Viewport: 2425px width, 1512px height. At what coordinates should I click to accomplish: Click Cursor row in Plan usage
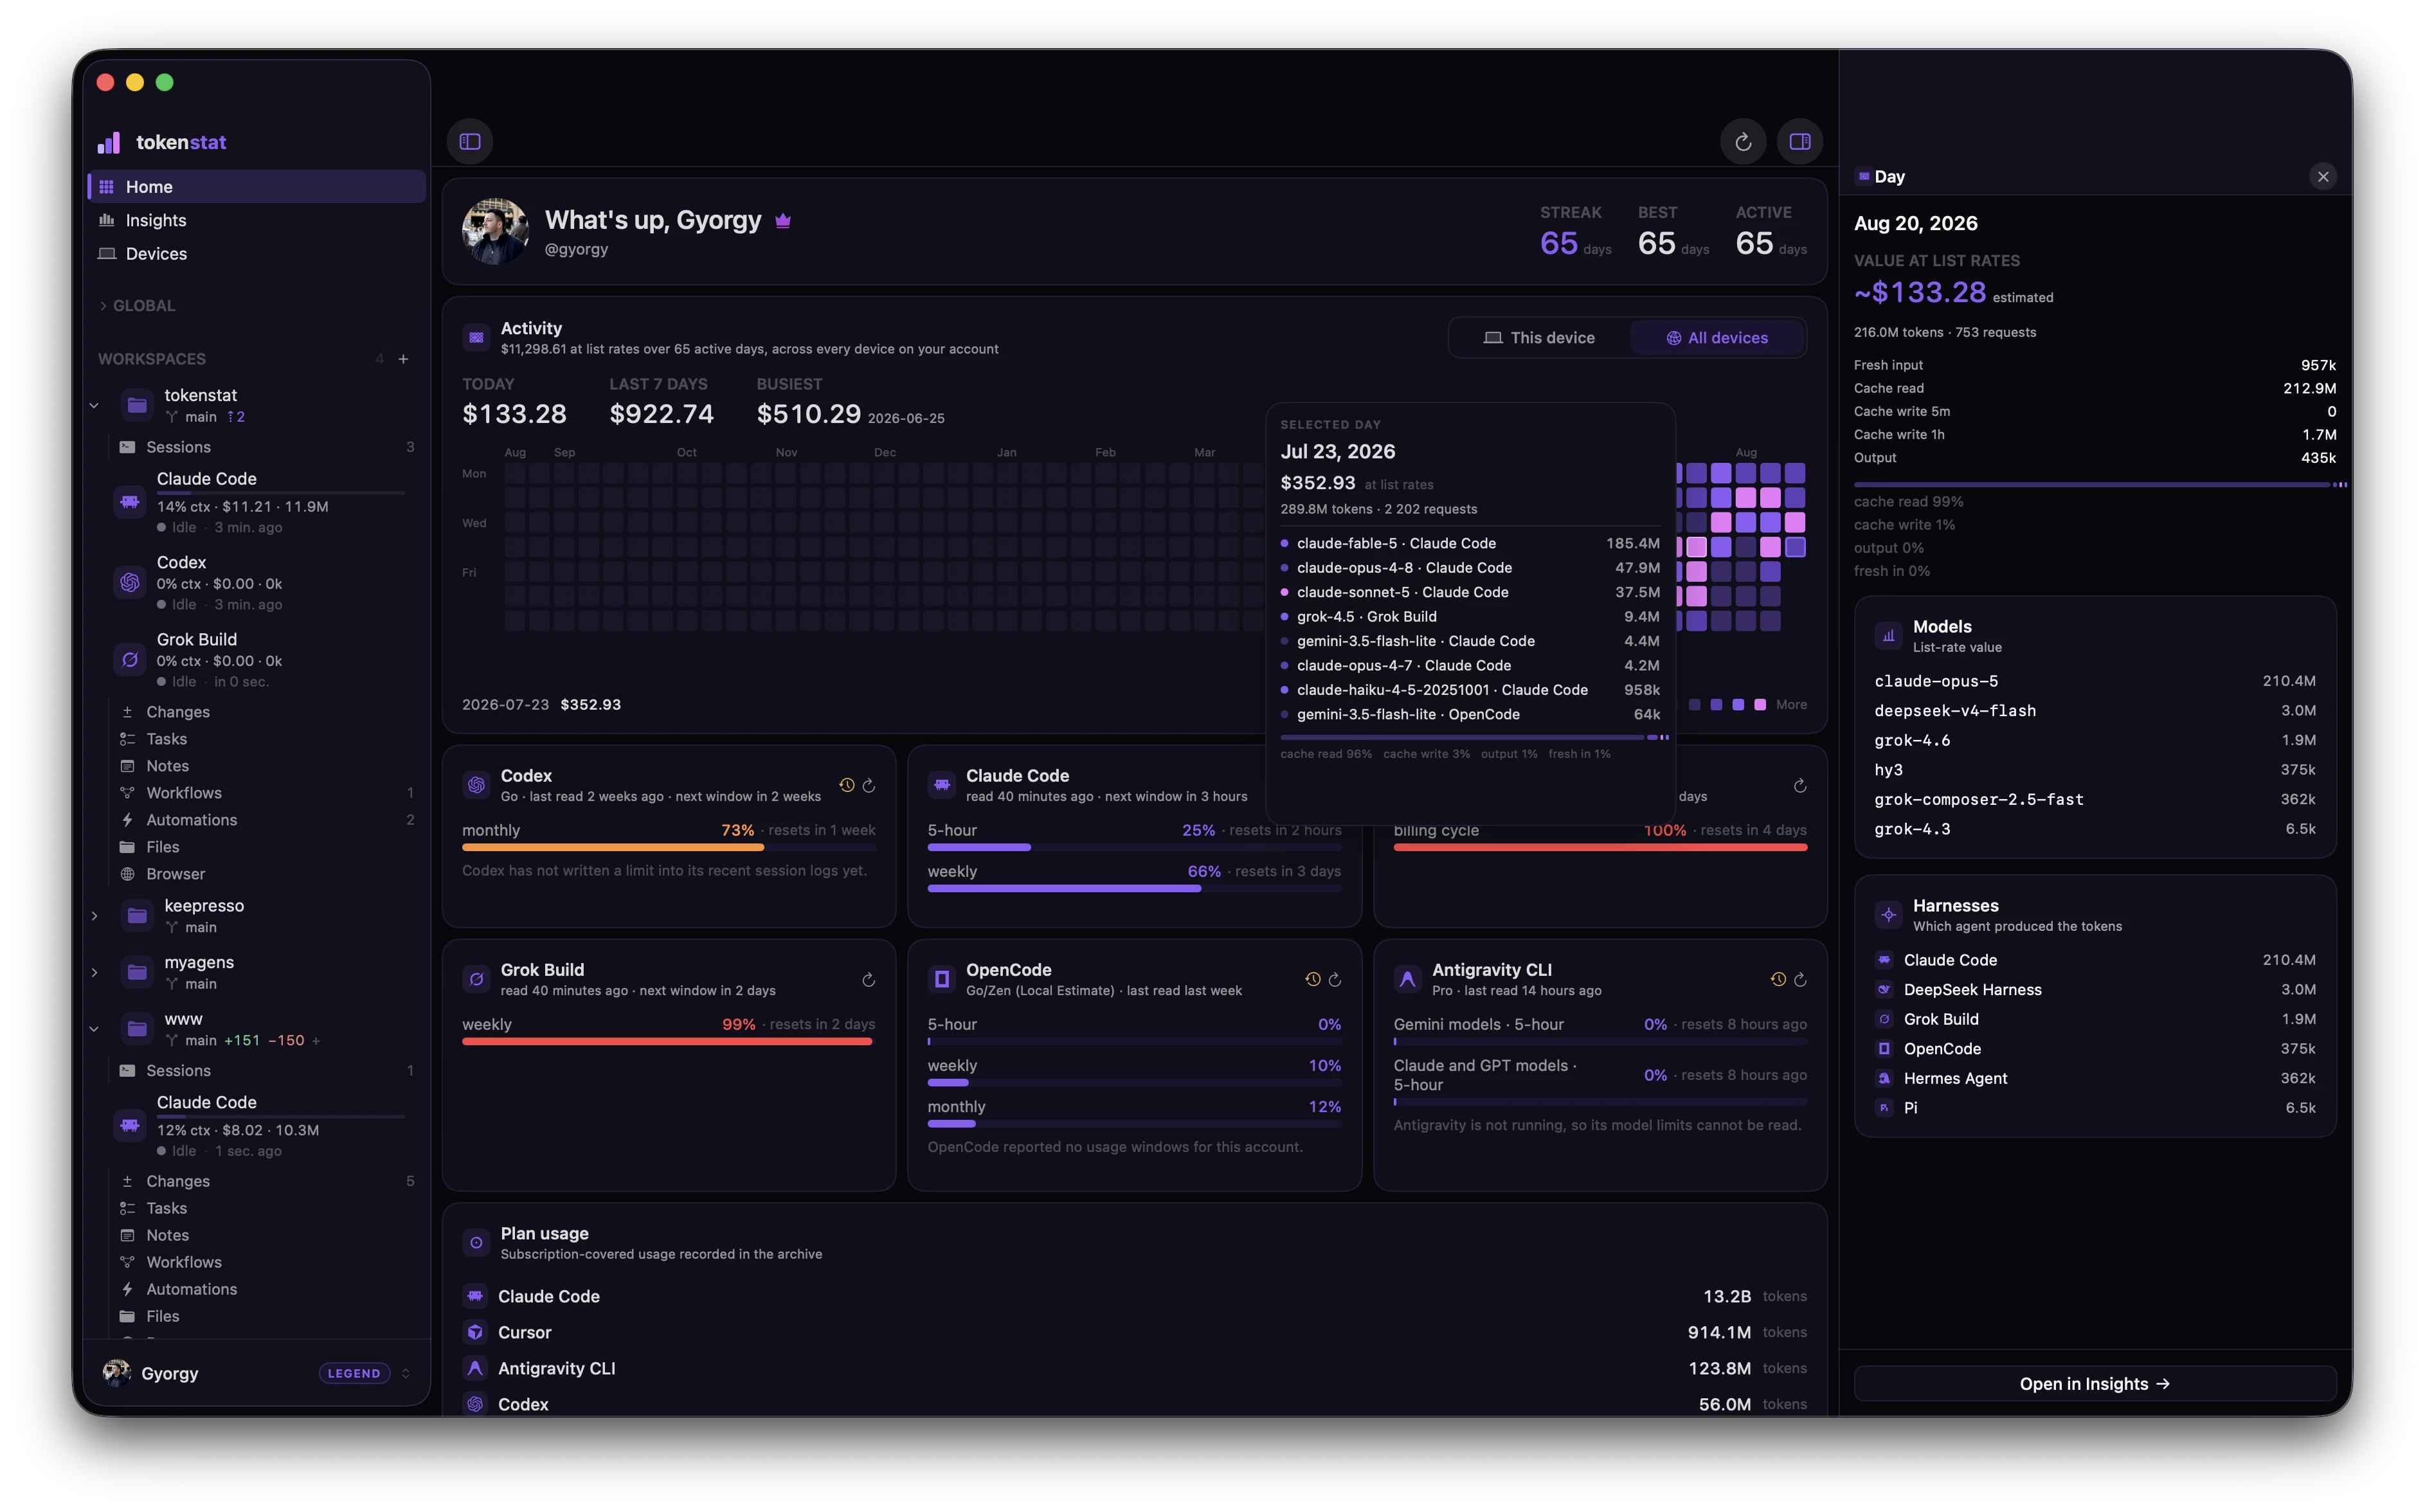(1134, 1333)
